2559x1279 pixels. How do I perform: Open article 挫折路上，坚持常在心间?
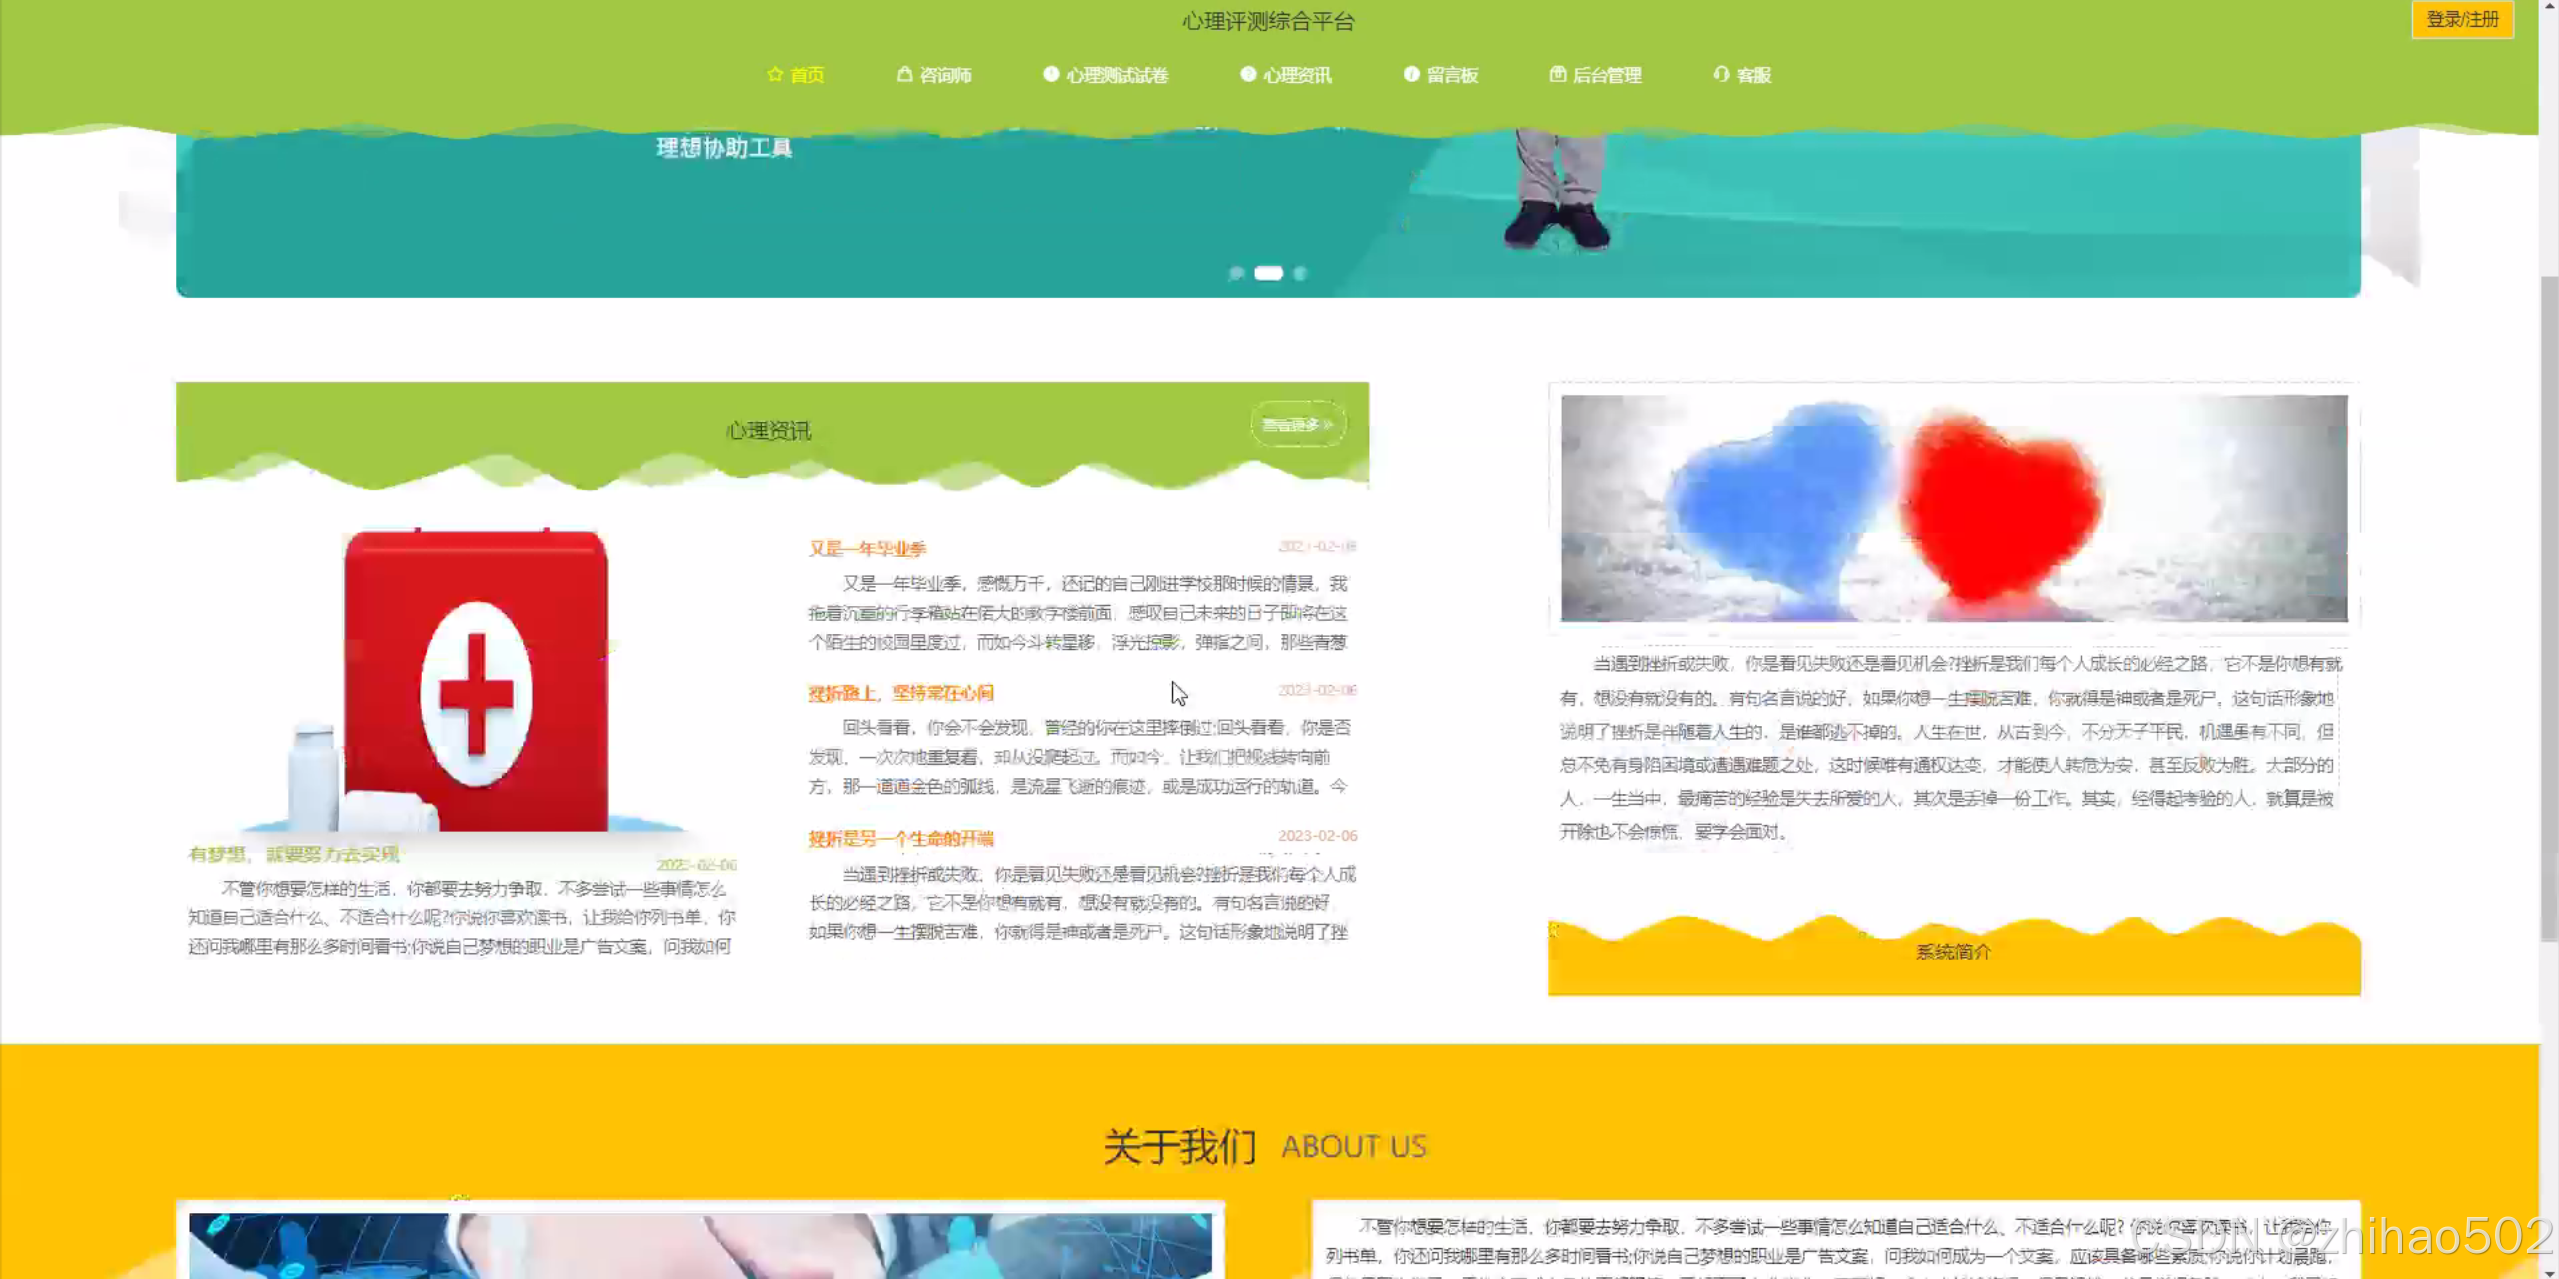click(x=900, y=693)
